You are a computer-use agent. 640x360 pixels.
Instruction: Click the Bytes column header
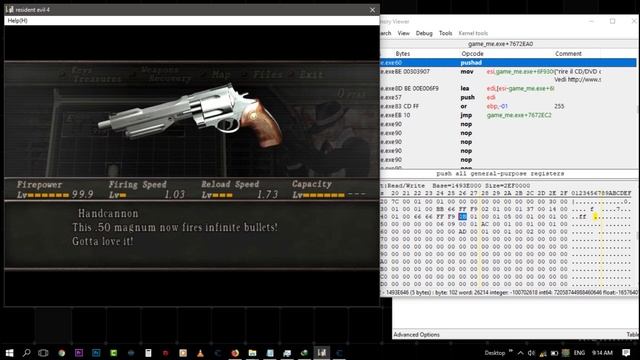coord(403,53)
